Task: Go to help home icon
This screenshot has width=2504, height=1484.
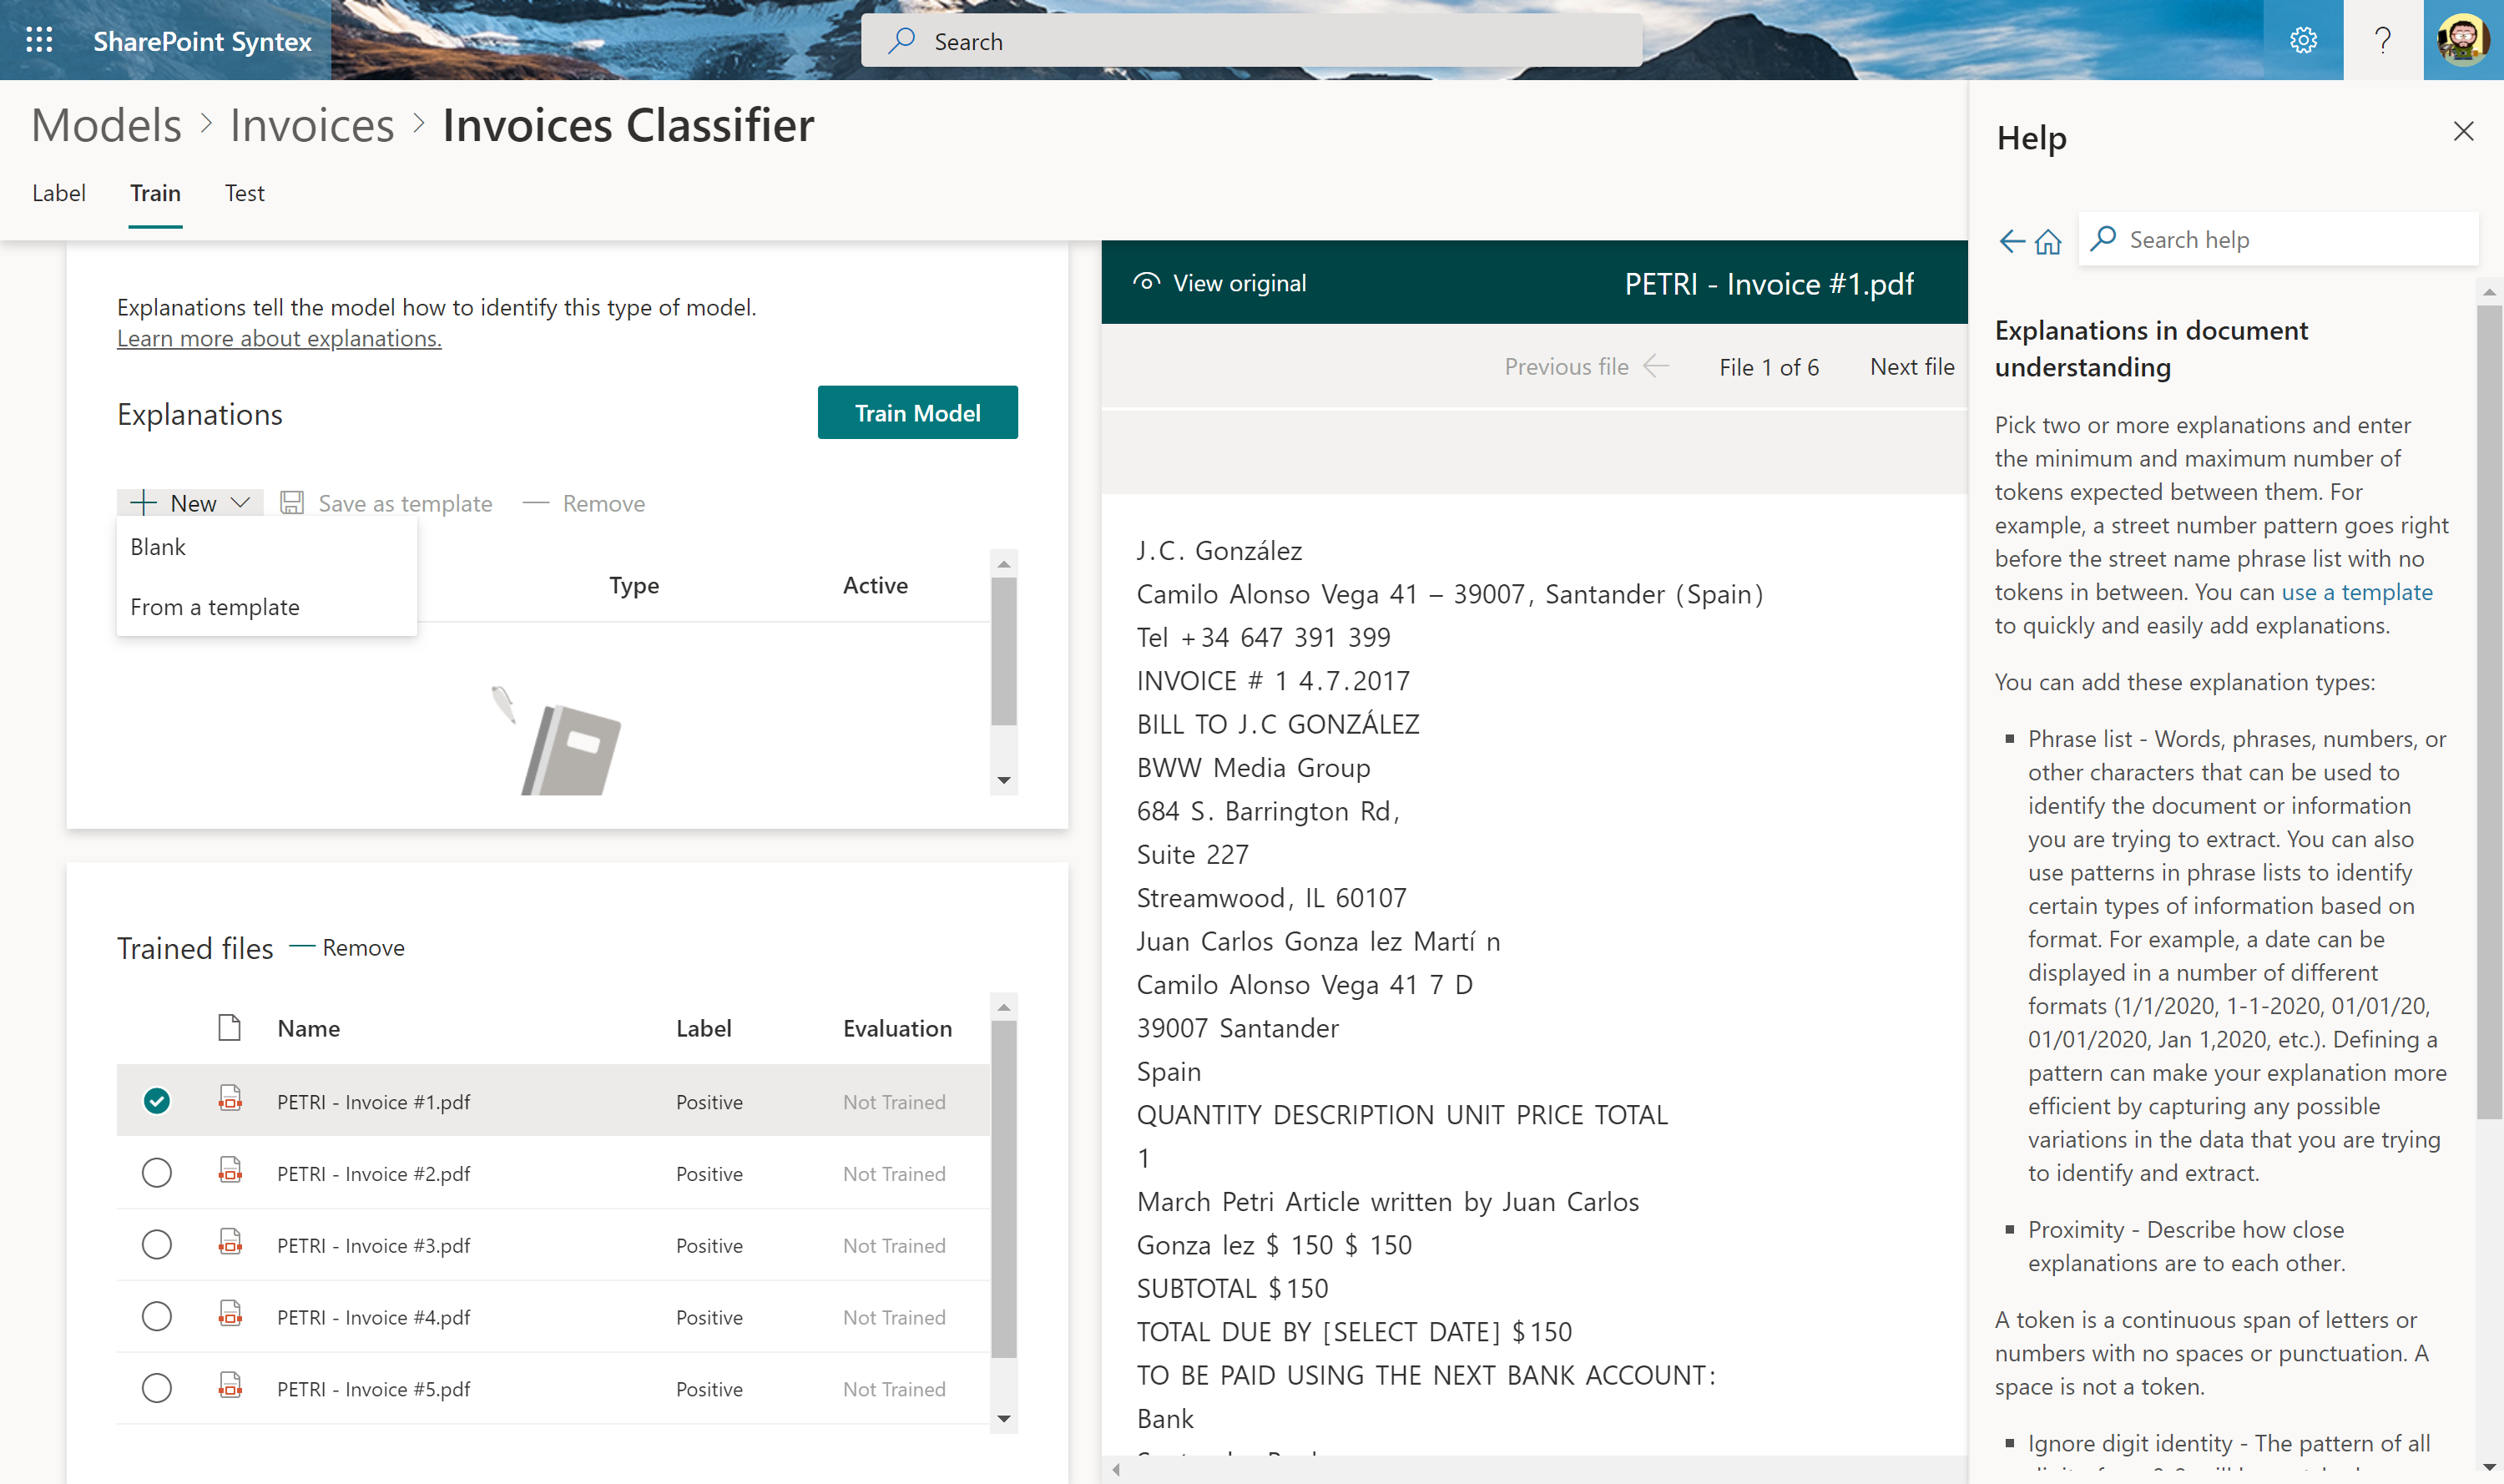Action: 2048,241
